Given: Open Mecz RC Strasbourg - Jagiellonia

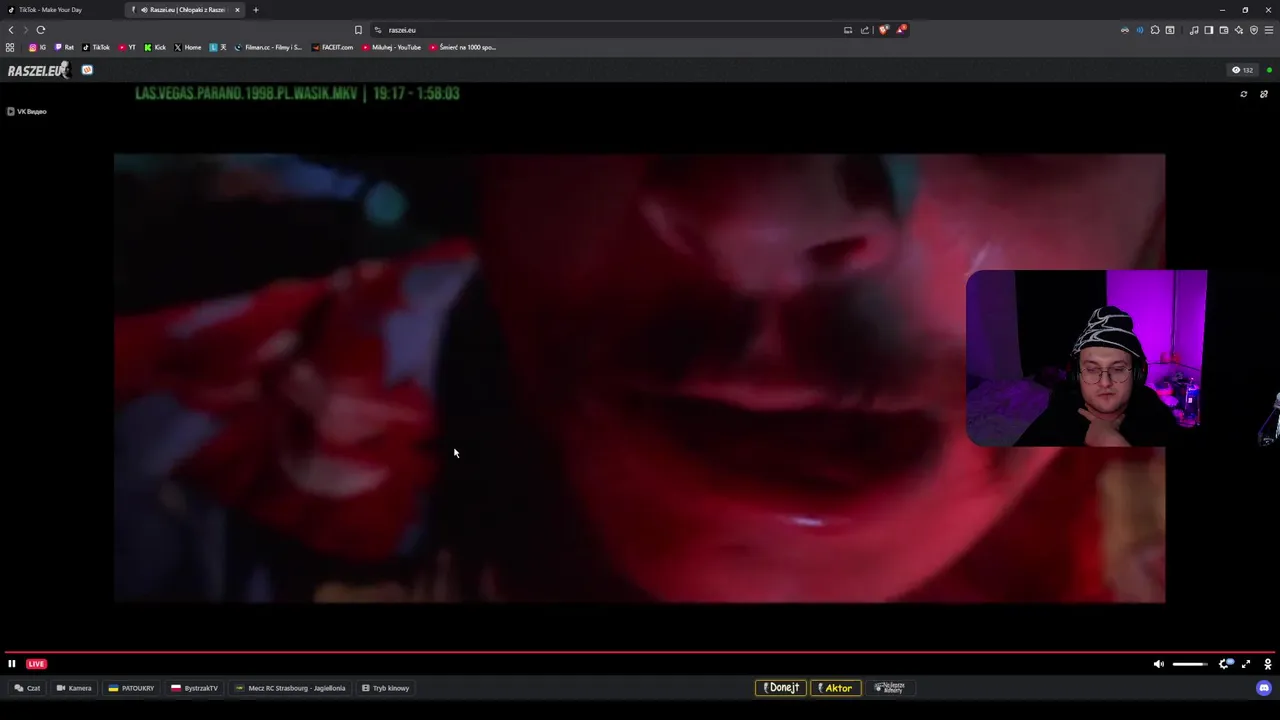Looking at the screenshot, I should (x=290, y=688).
